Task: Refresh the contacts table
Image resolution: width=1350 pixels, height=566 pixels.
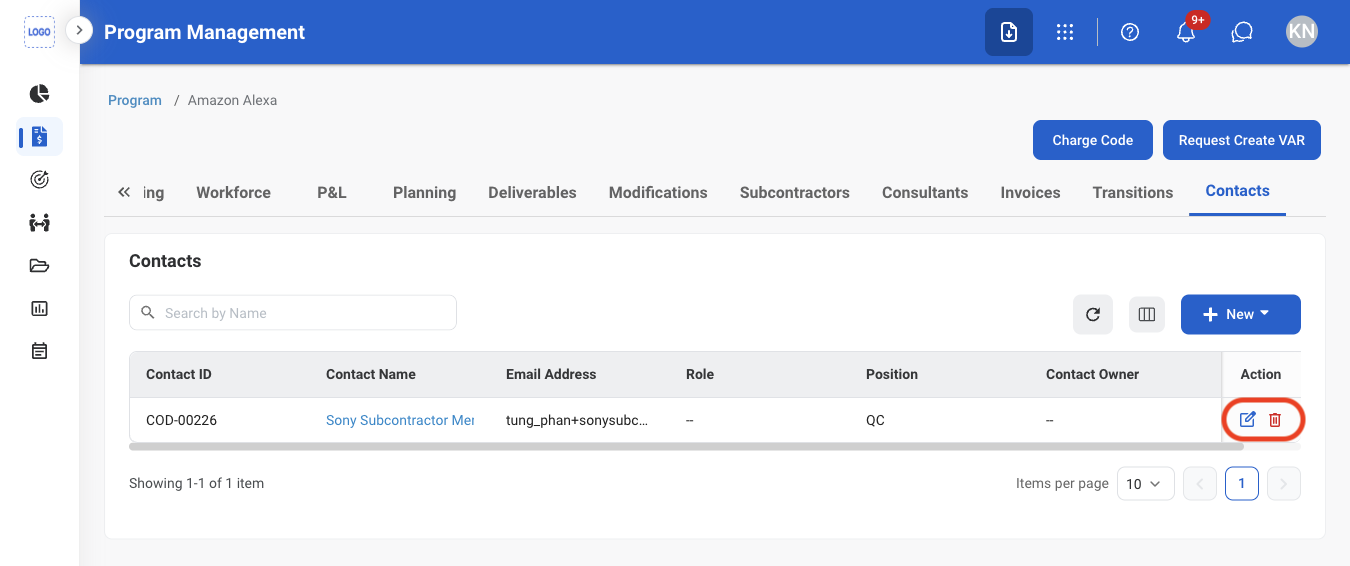Action: pos(1093,314)
